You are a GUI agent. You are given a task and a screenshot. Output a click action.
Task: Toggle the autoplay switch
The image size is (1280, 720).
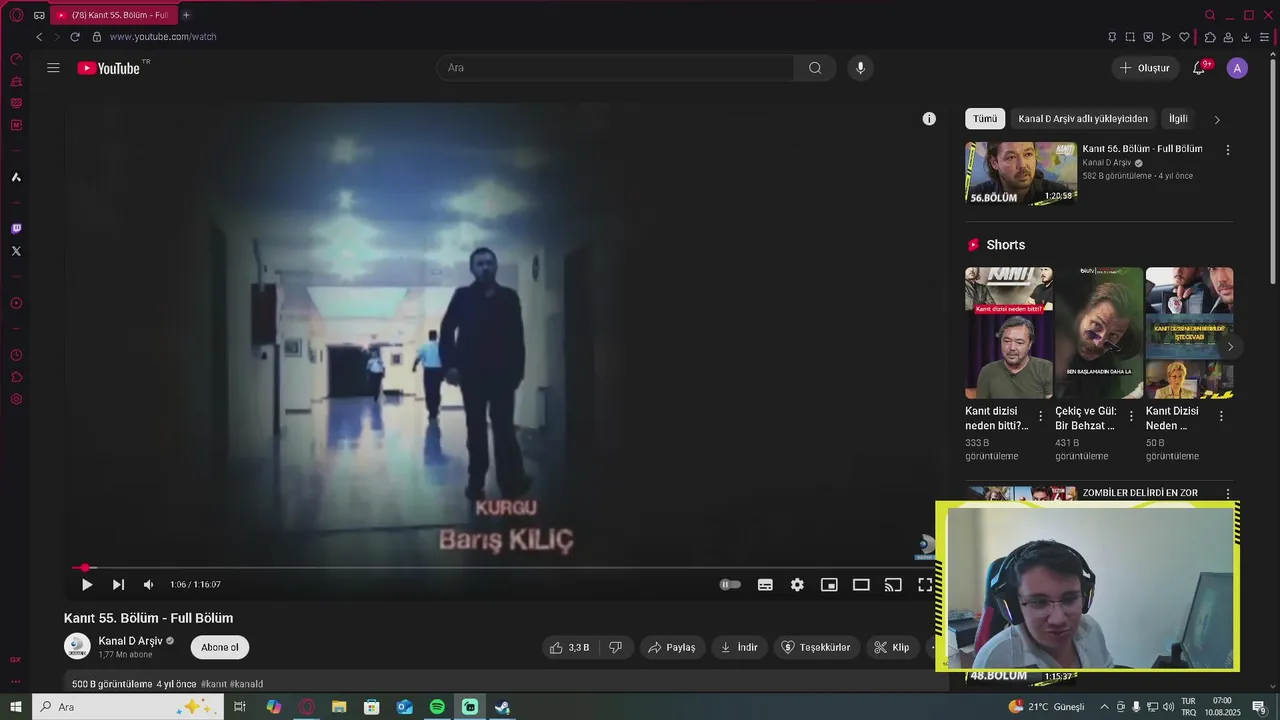[730, 585]
